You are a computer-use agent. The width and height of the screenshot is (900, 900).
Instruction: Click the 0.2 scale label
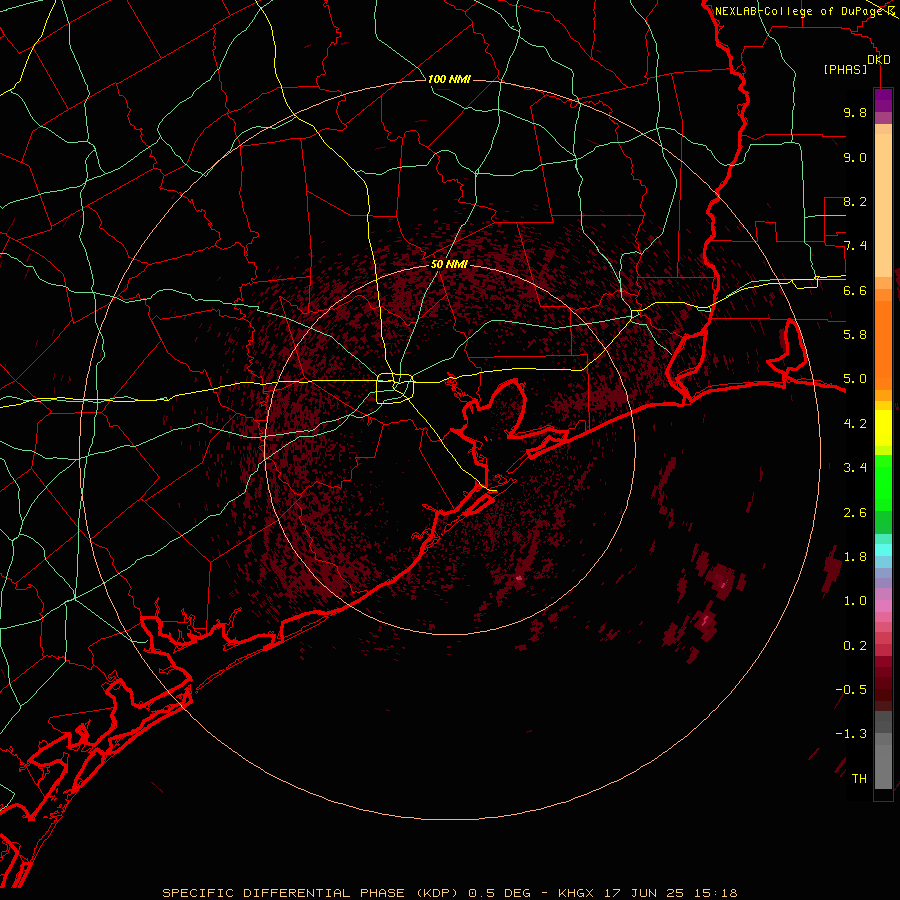coord(855,646)
